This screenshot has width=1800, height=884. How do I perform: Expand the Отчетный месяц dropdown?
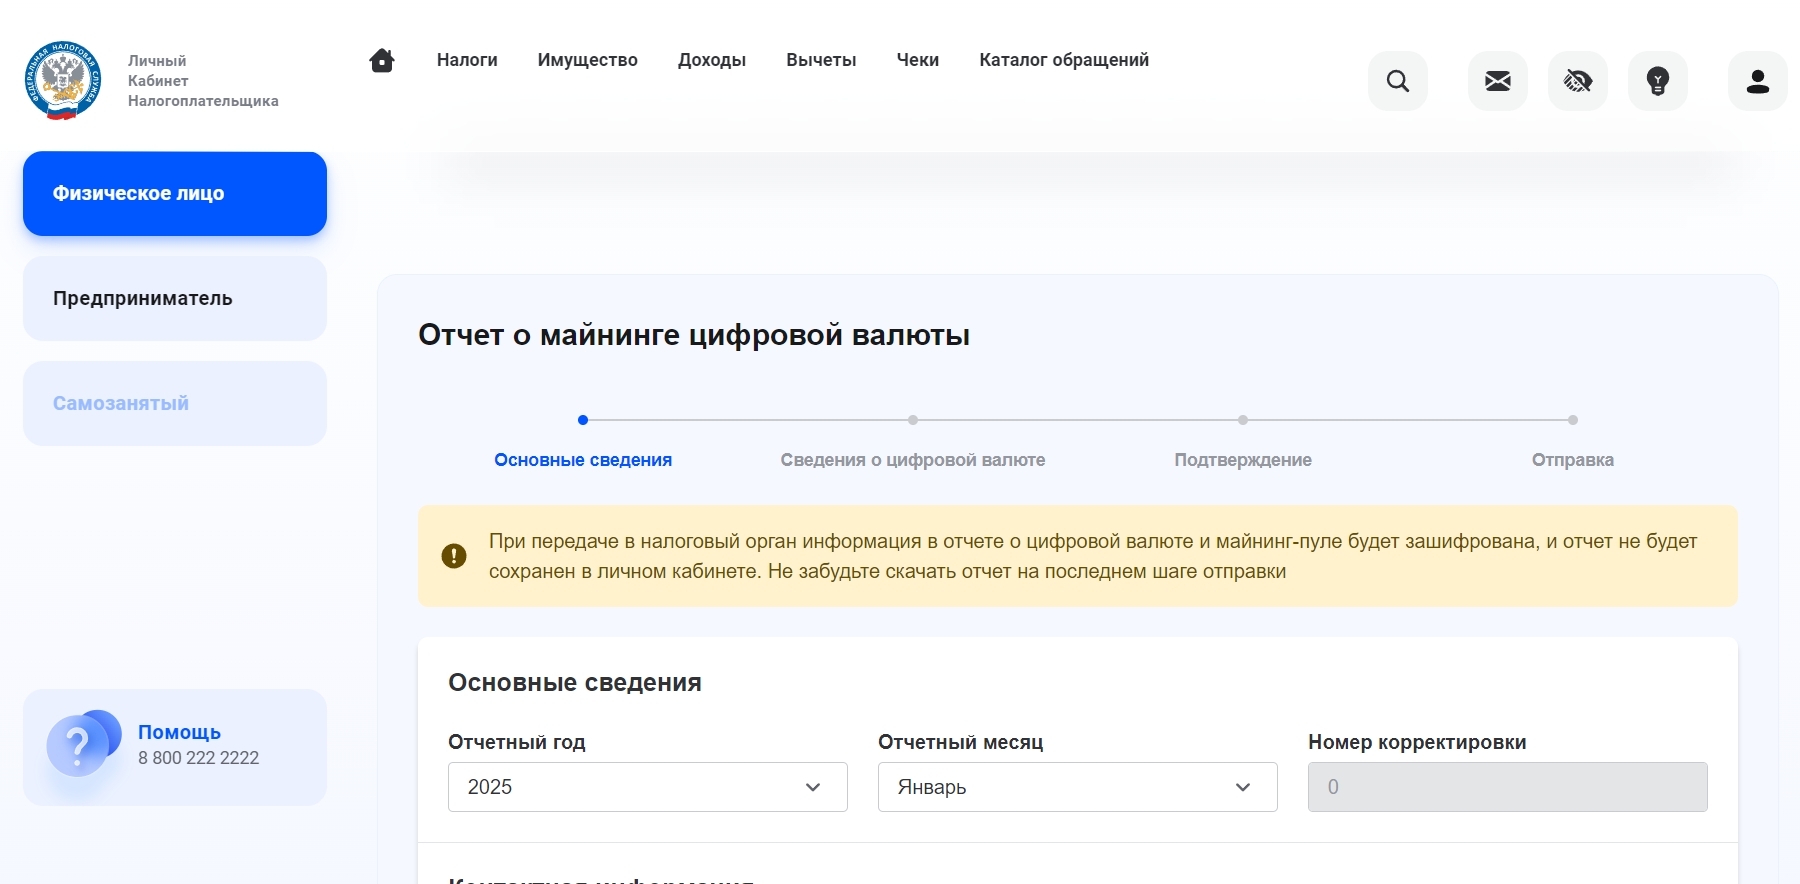point(1077,787)
